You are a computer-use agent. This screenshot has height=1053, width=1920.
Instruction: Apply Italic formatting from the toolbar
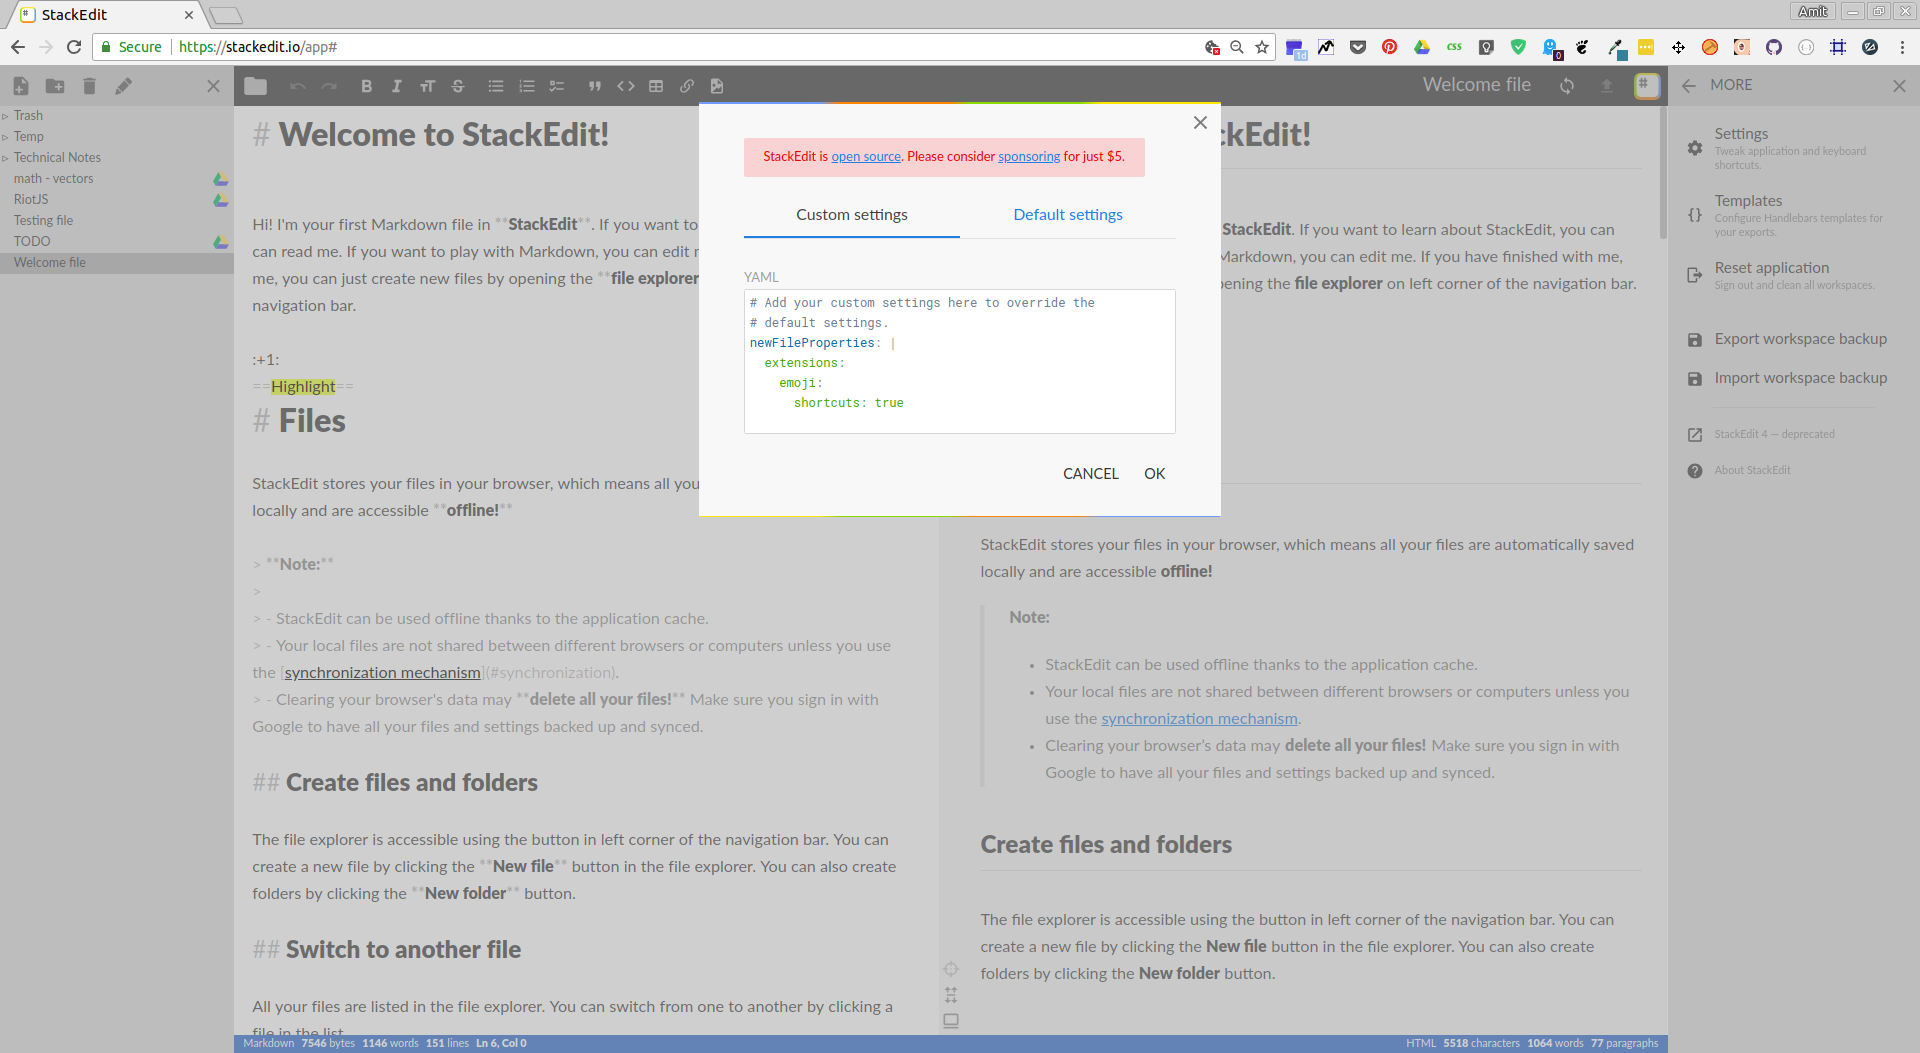tap(397, 86)
